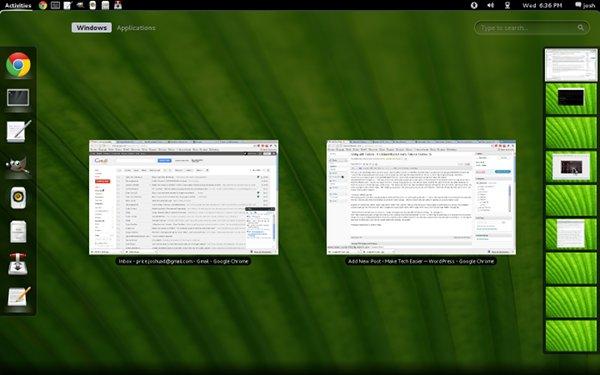Switch to the workspace with the black terminal window

click(x=571, y=99)
